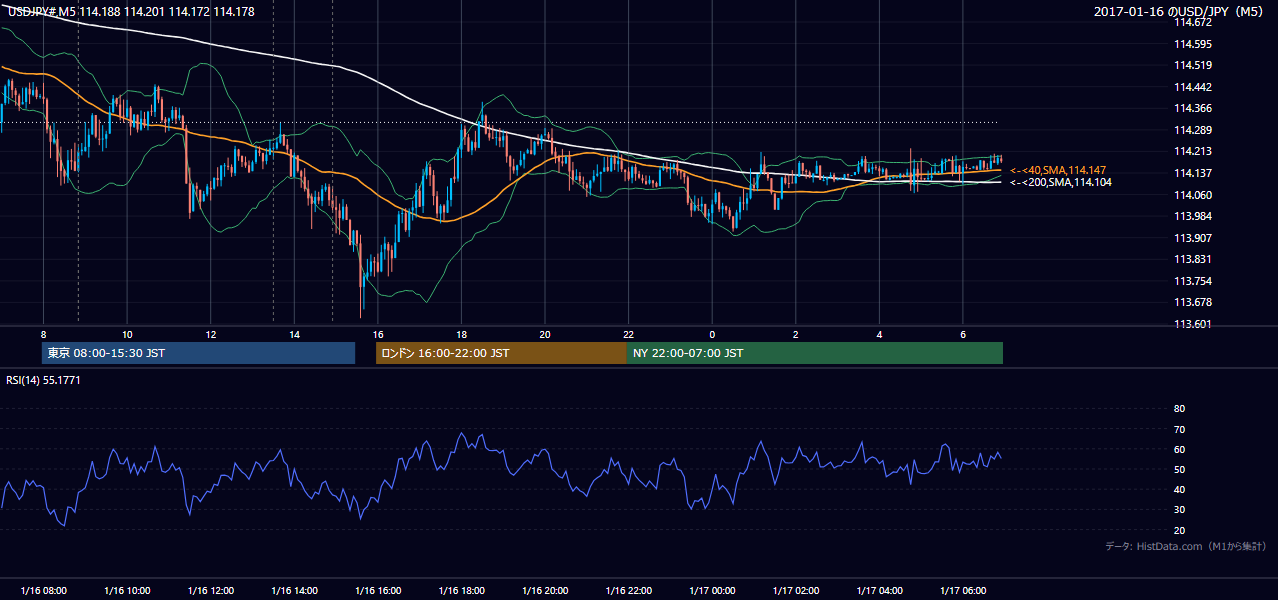Click RSI scale value 50
The width and height of the screenshot is (1278, 600).
pyautogui.click(x=1179, y=469)
